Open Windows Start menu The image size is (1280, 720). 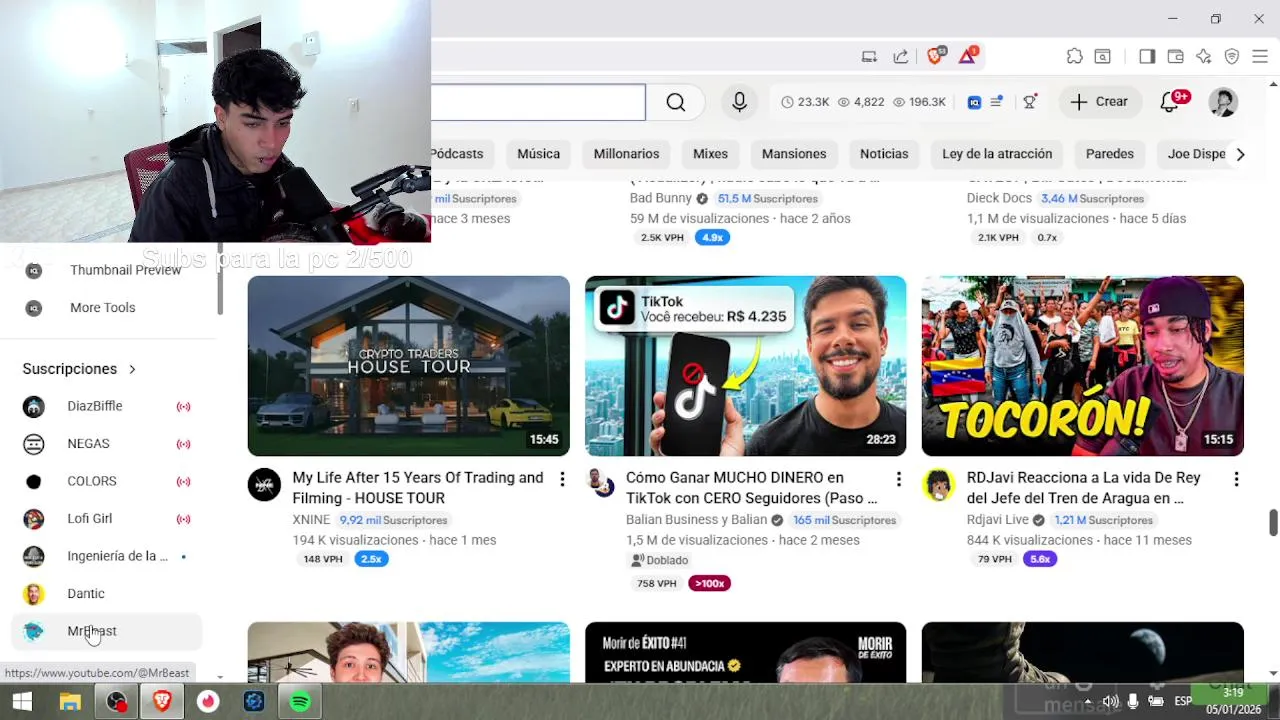22,702
